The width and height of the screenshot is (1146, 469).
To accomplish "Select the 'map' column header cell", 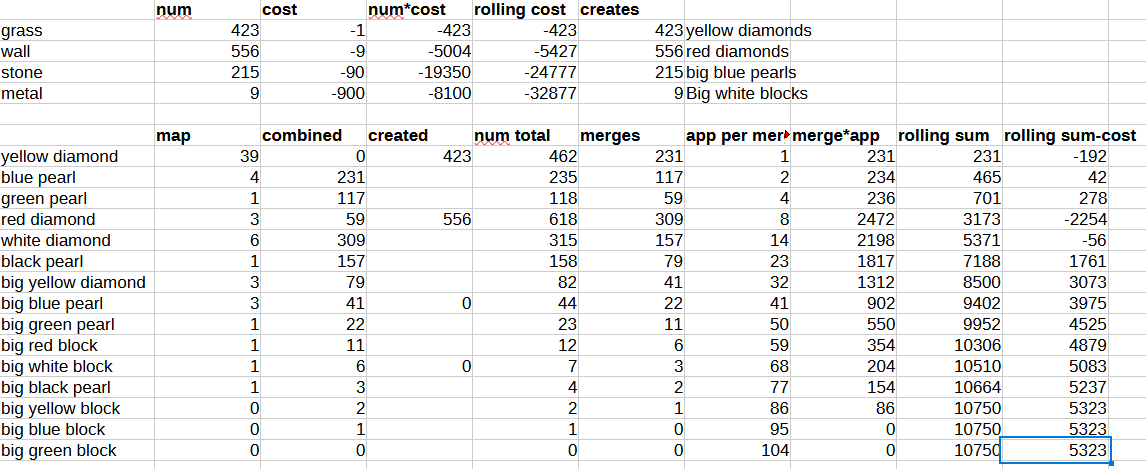I will 207,135.
